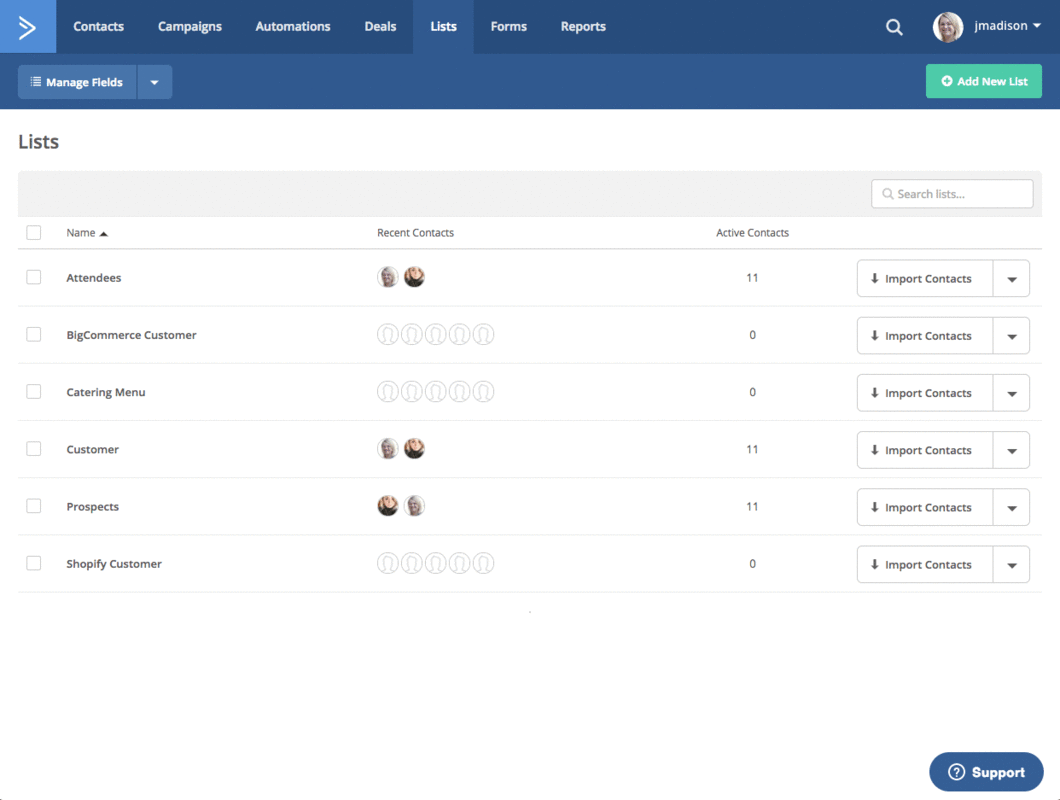Click first contact avatar in Attendees row
This screenshot has width=1060, height=800.
click(388, 277)
